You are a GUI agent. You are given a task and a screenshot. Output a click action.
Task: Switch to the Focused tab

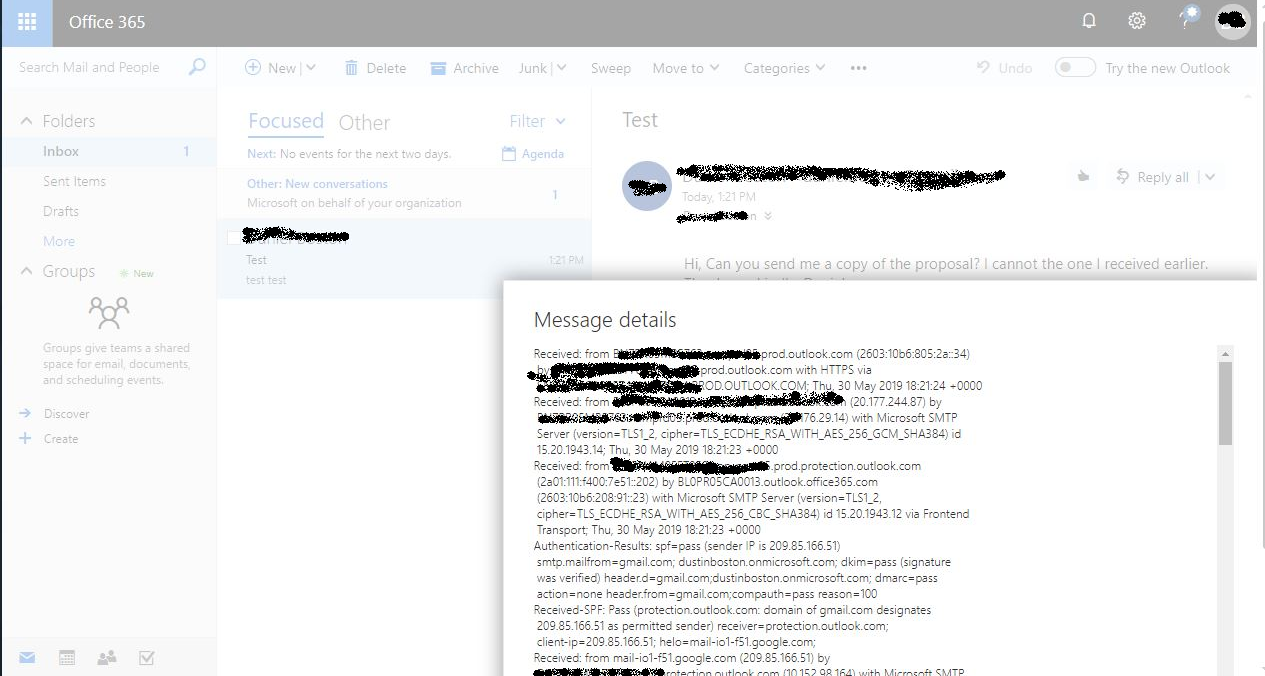[x=286, y=121]
